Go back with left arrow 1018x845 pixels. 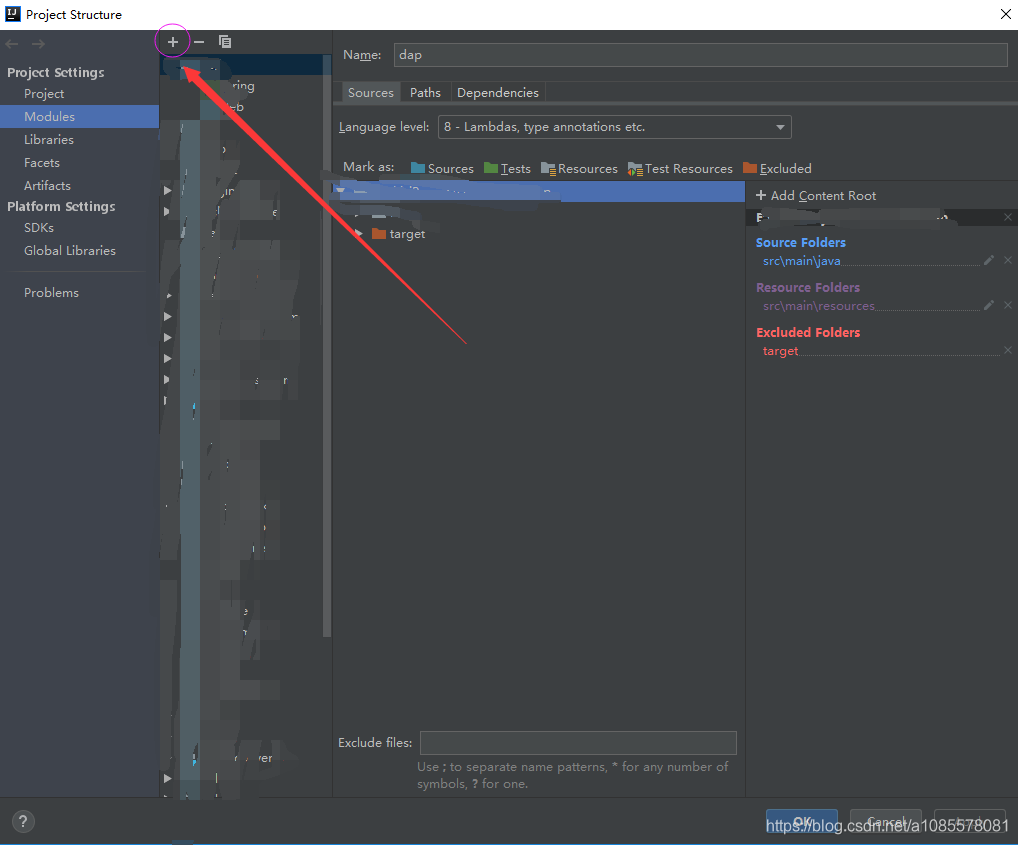click(12, 43)
